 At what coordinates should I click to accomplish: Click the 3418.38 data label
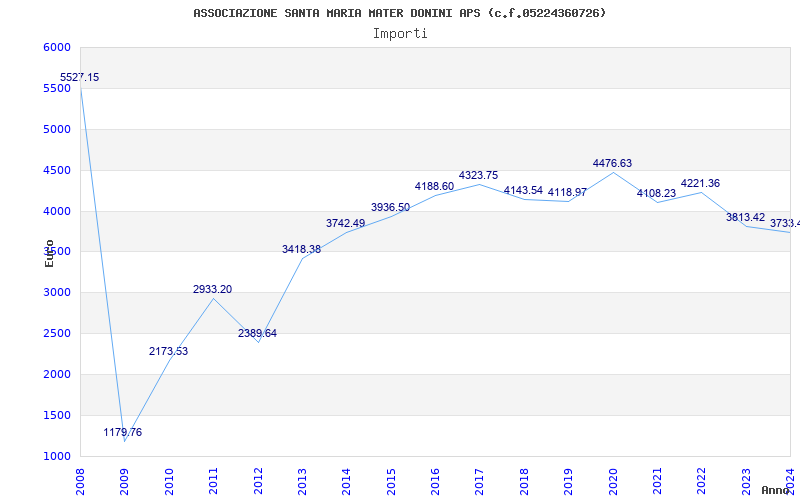[302, 249]
